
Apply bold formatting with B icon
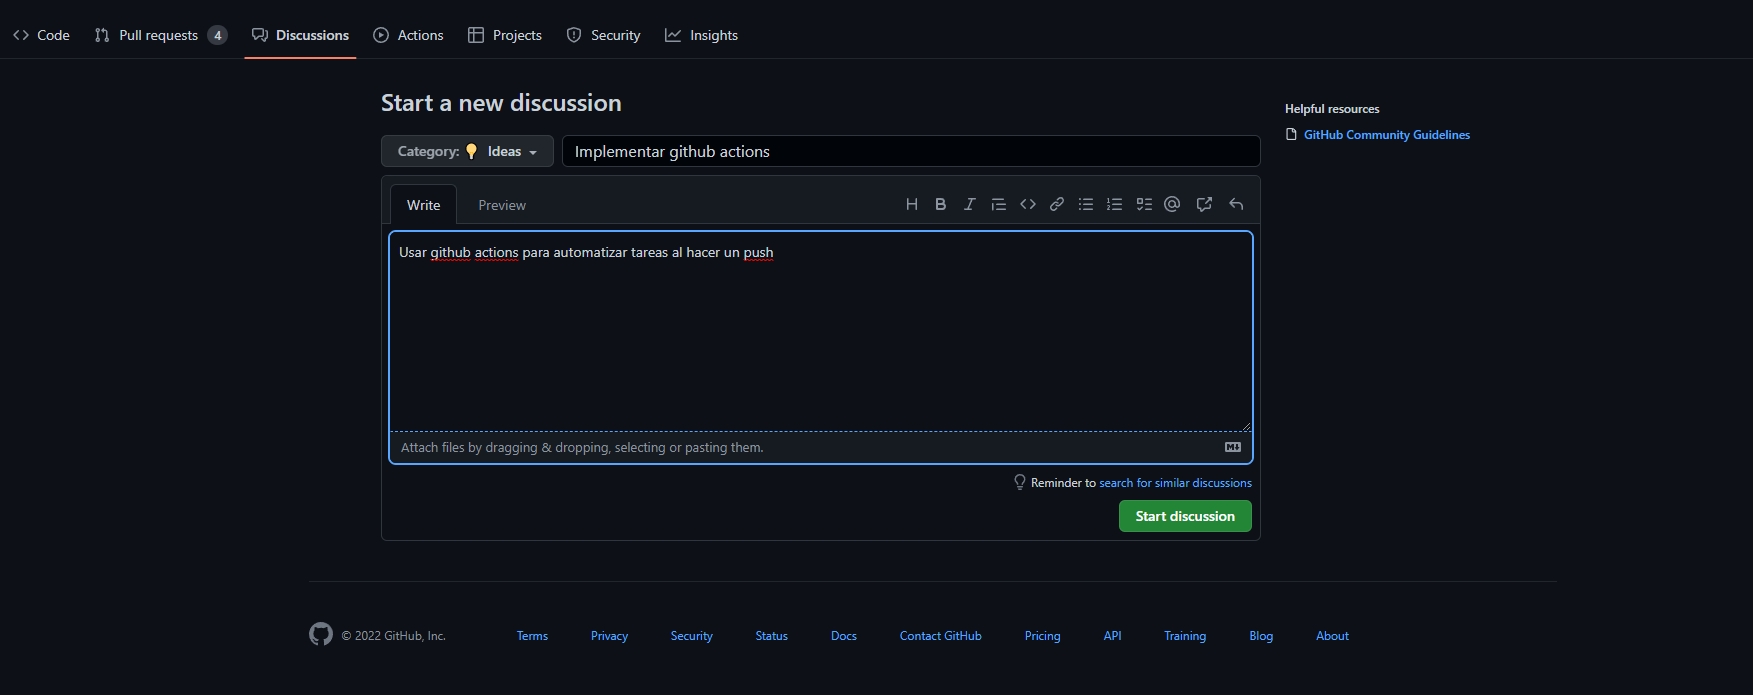click(x=940, y=204)
